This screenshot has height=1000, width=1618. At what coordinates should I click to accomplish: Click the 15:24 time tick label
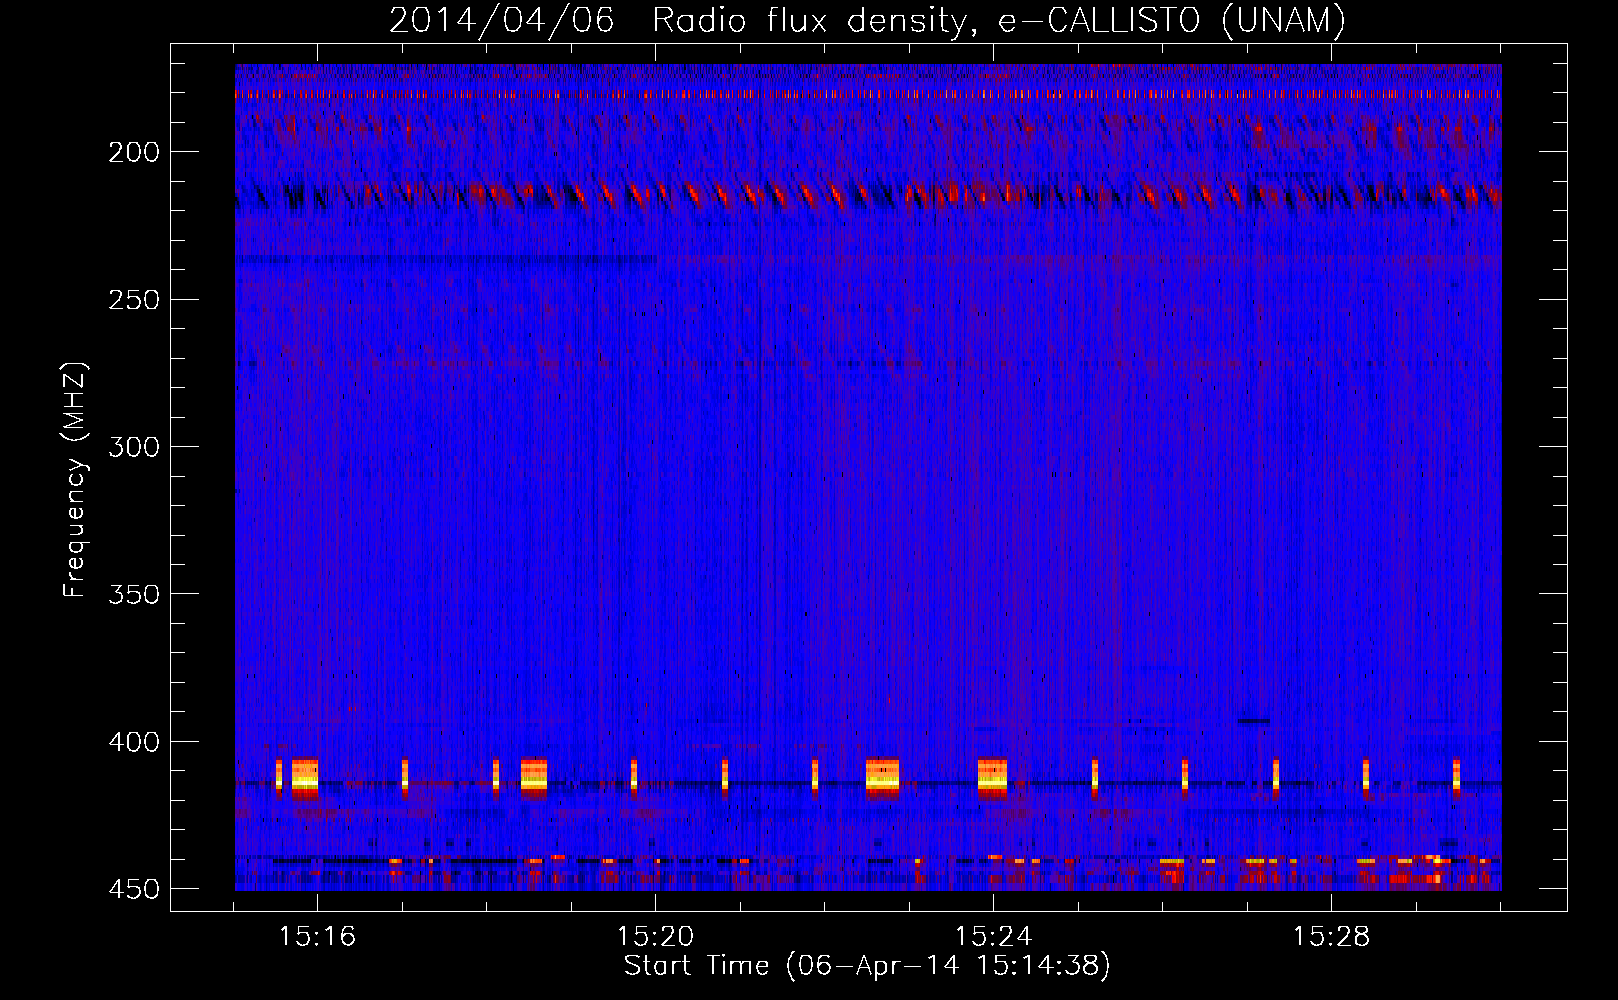pos(993,936)
